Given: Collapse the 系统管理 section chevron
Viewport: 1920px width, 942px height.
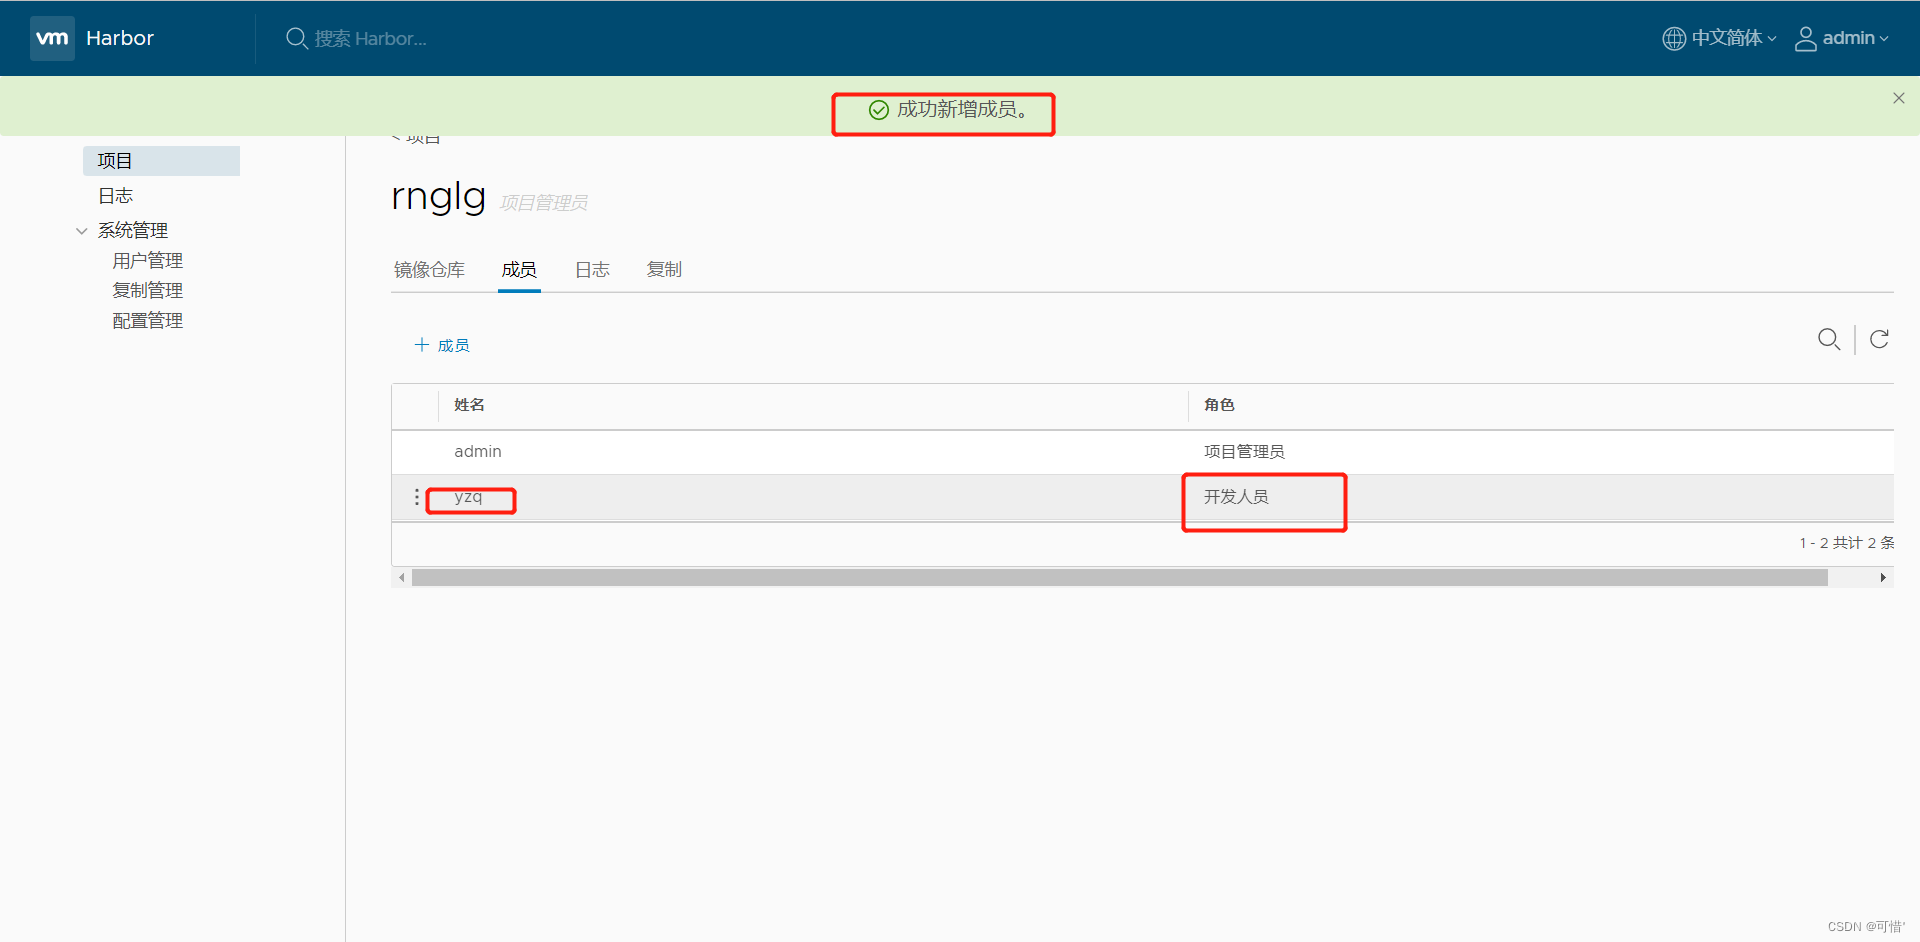Looking at the screenshot, I should [82, 231].
